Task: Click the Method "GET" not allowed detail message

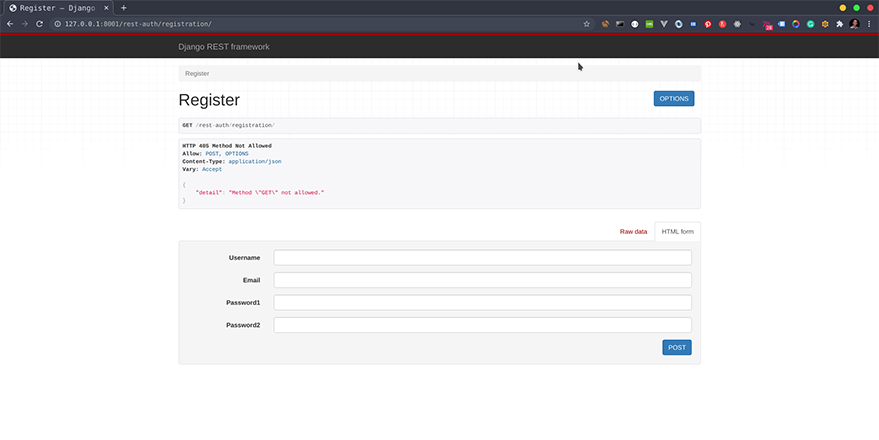Action: [276, 193]
